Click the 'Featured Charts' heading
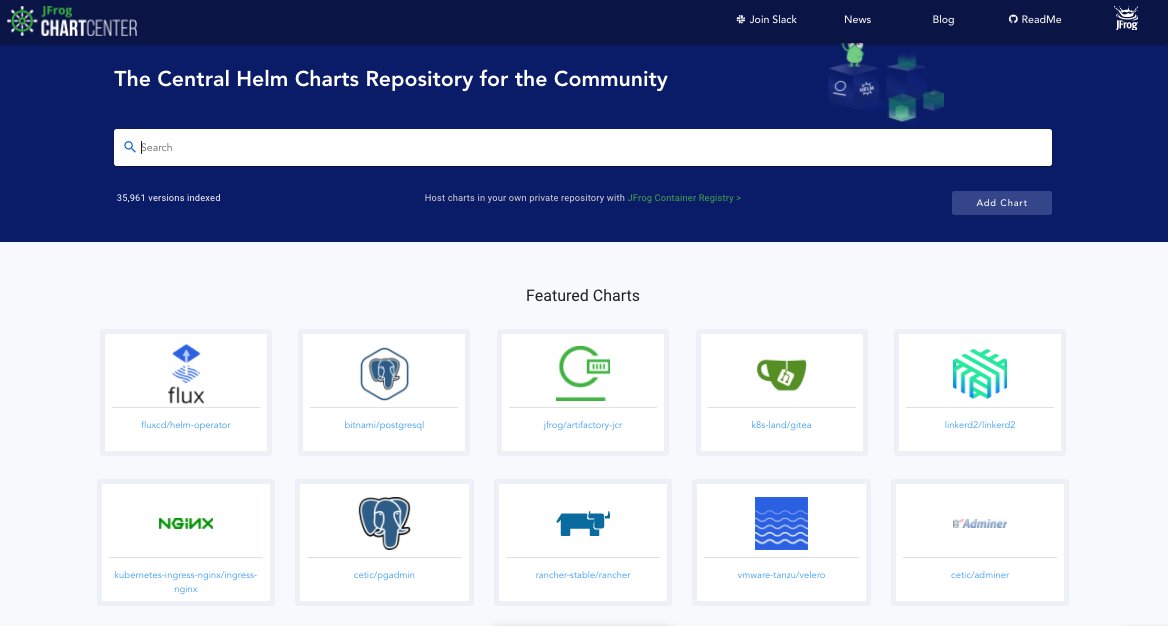The height and width of the screenshot is (626, 1168). [583, 296]
